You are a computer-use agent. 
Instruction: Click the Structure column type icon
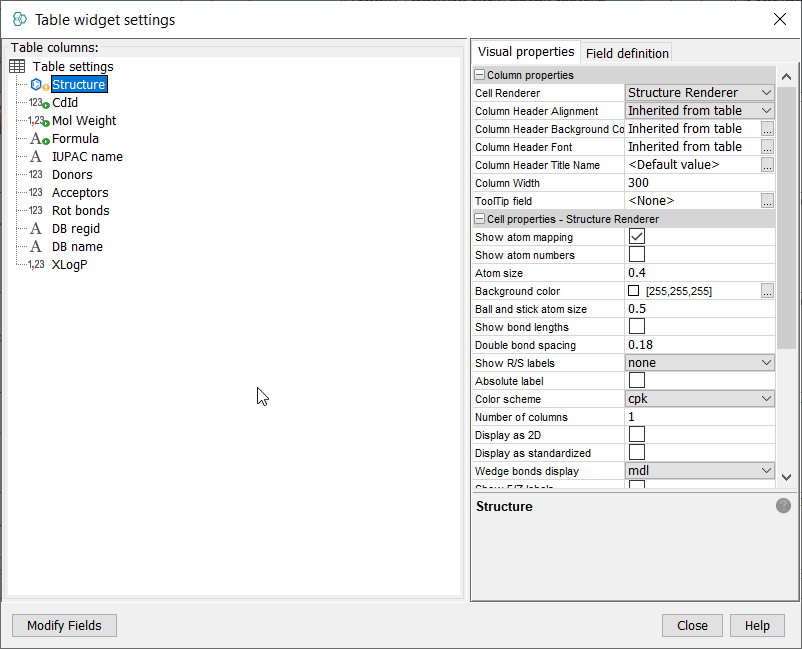click(39, 85)
